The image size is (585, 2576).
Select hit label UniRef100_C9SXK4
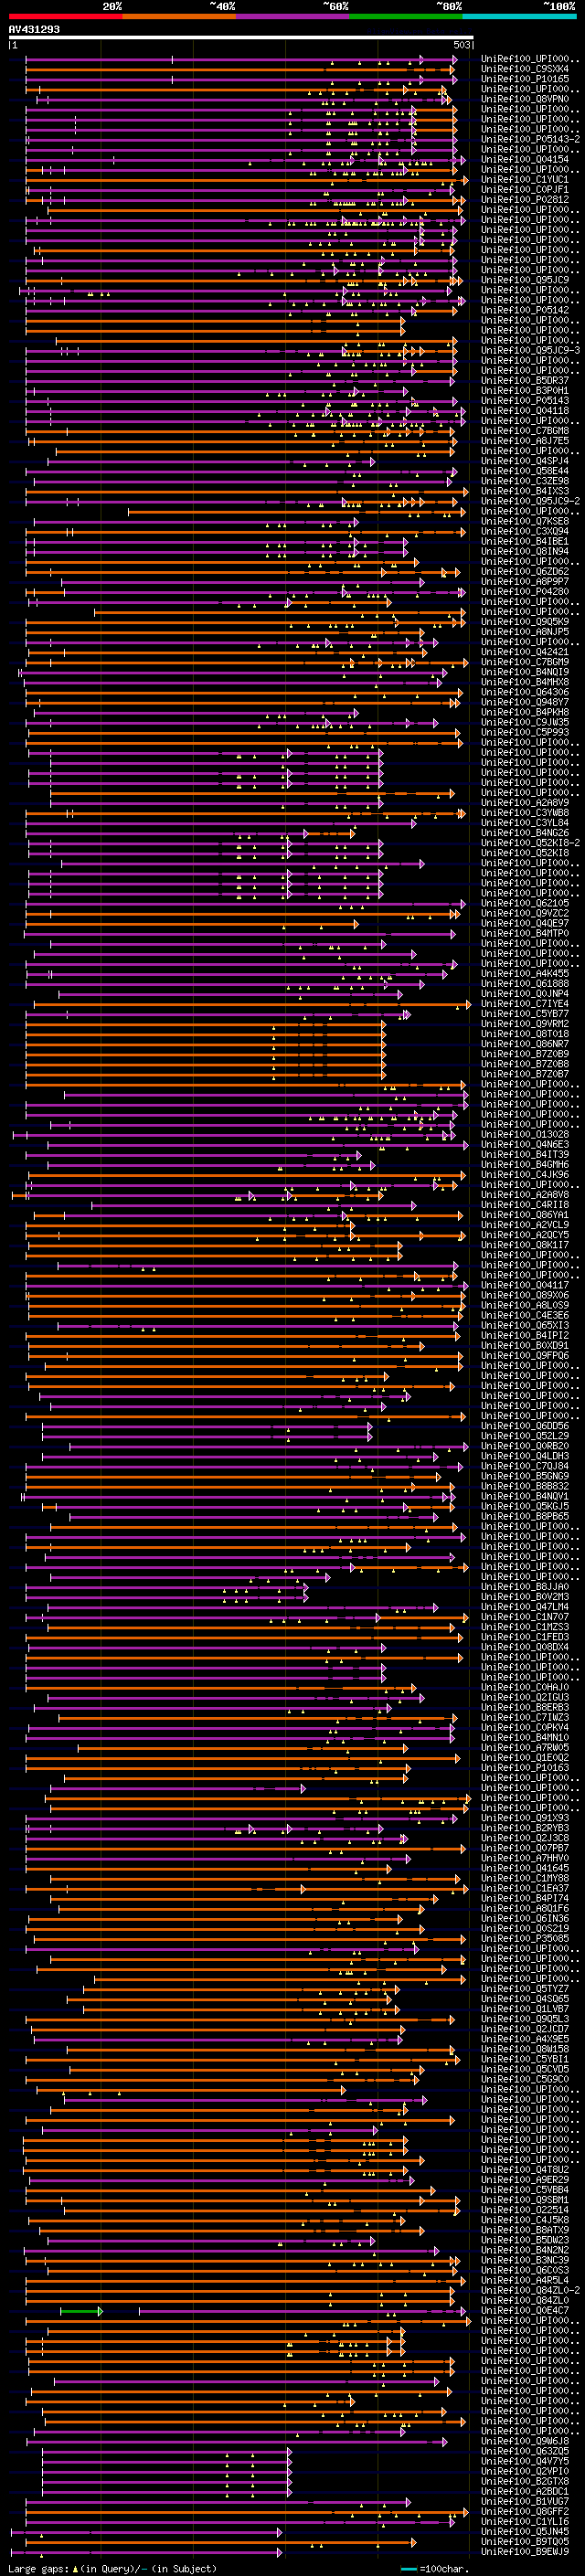525,69
